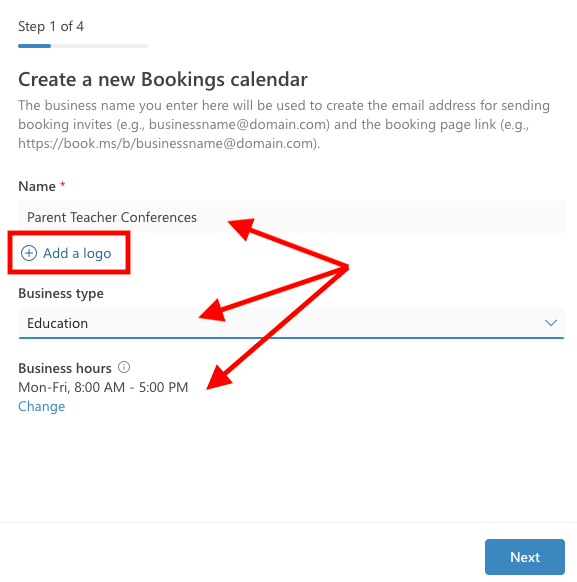Click the Change link under Business hours

click(42, 406)
